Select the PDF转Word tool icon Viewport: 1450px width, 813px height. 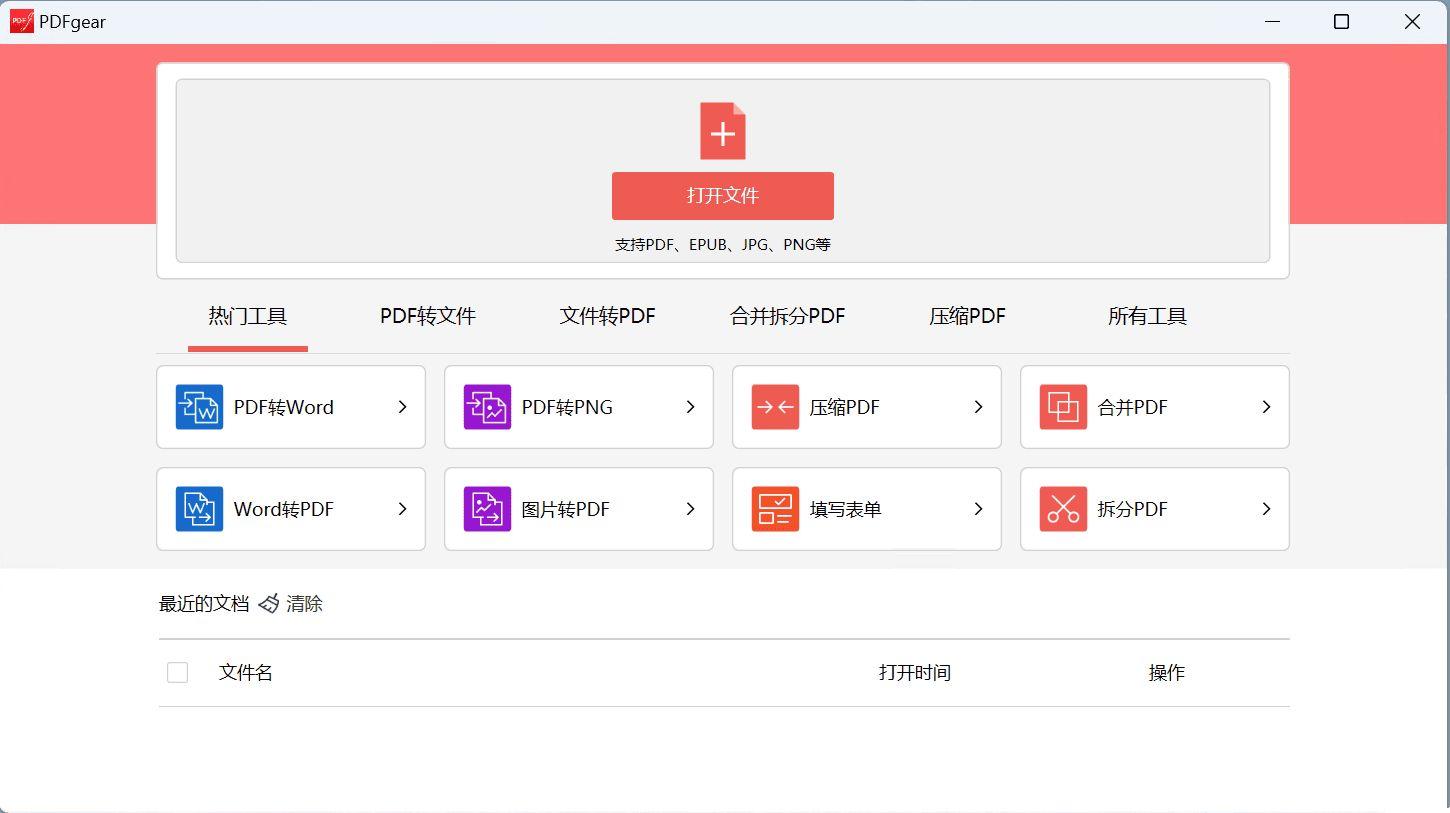(198, 407)
